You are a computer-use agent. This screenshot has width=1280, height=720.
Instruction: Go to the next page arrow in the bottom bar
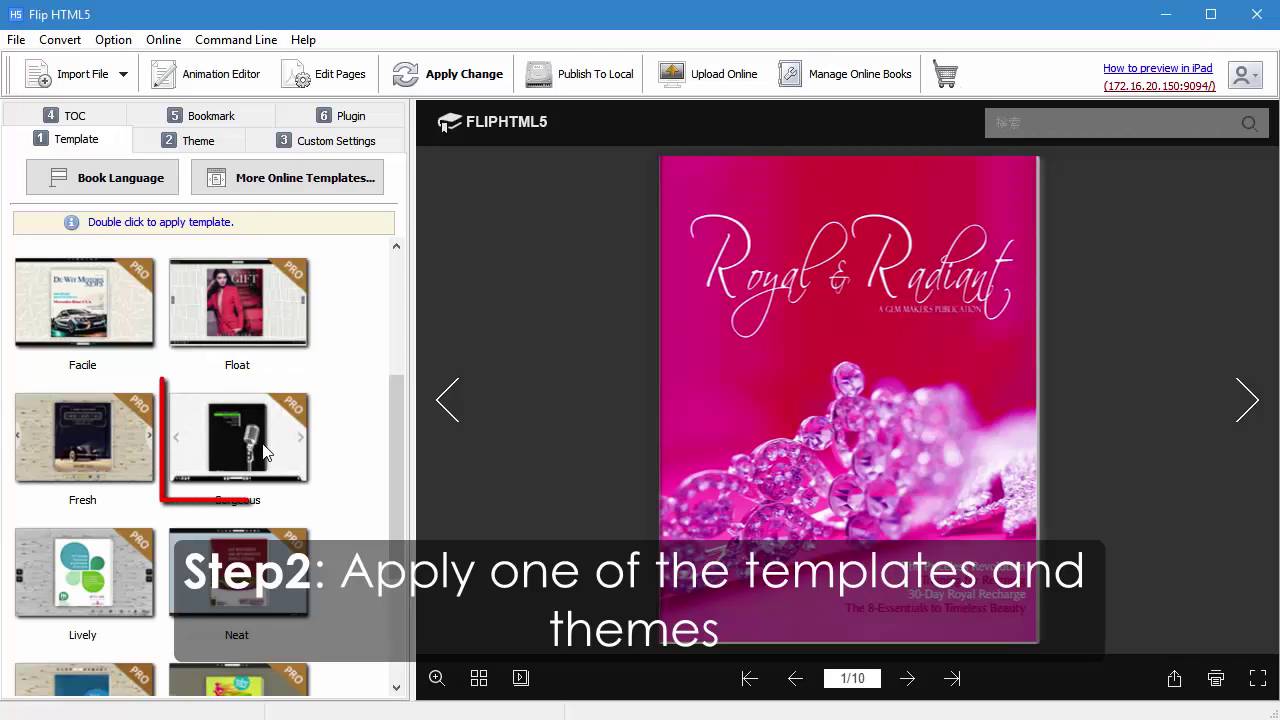point(907,678)
